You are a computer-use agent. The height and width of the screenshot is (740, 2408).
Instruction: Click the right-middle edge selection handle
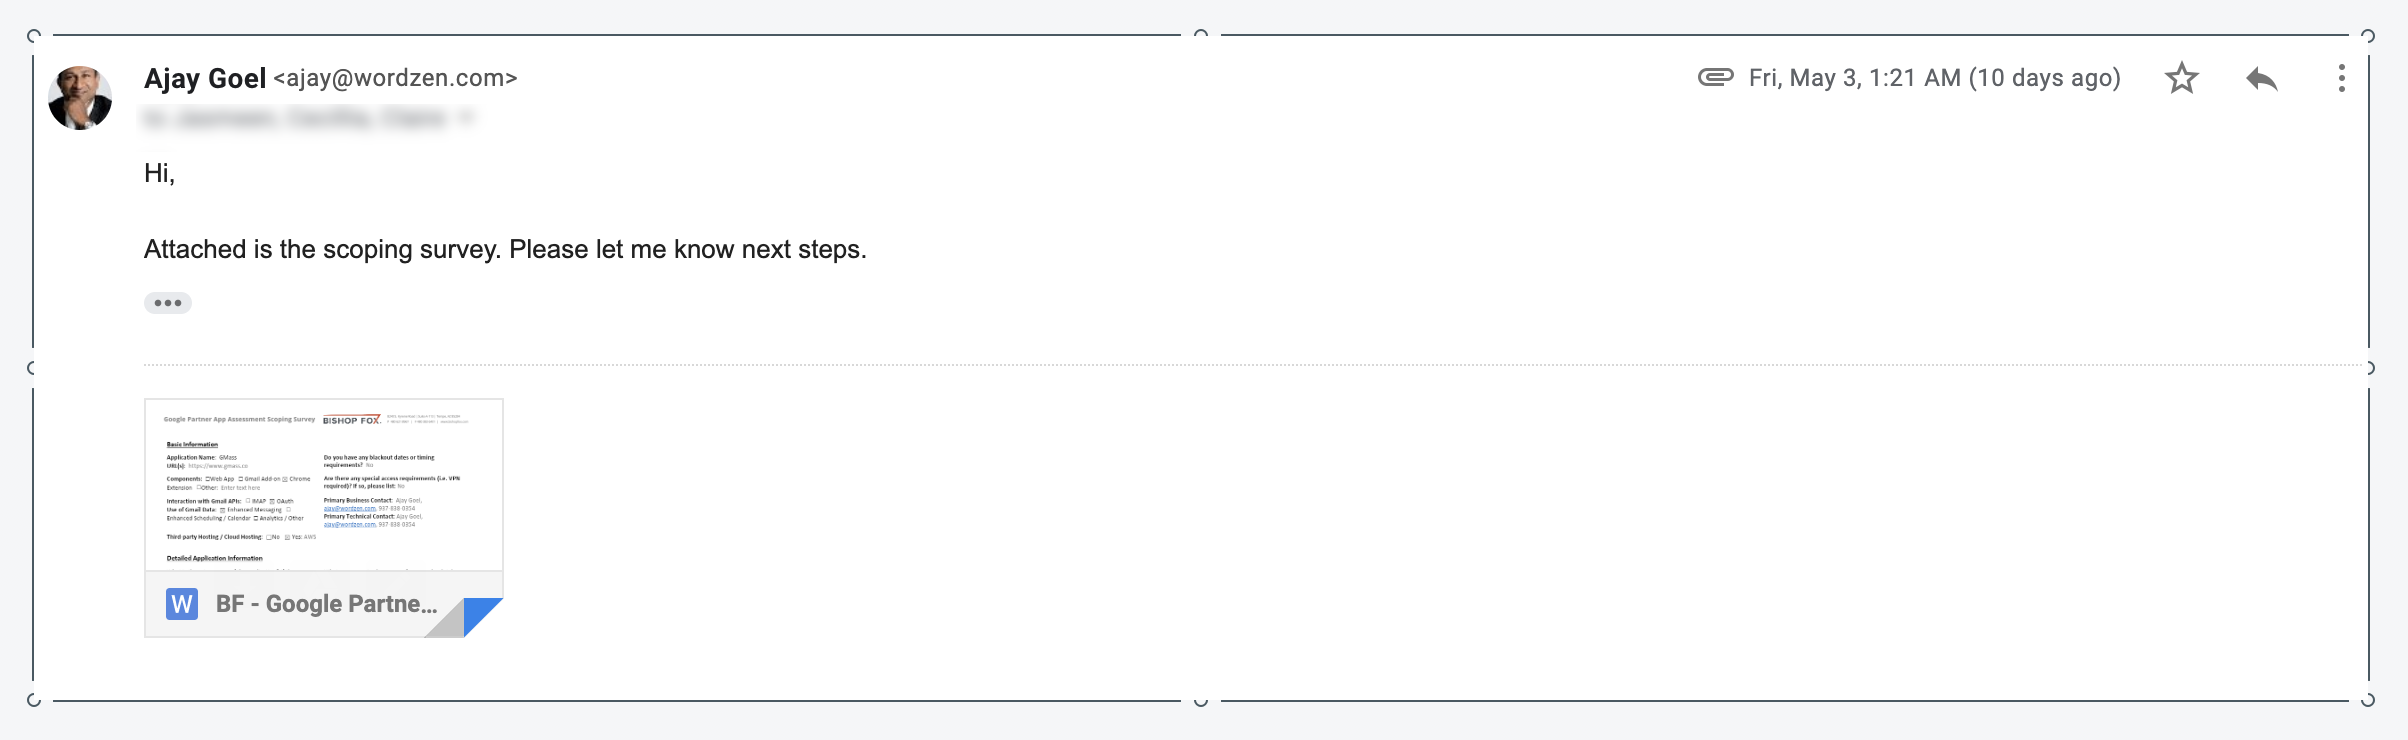point(2369,368)
